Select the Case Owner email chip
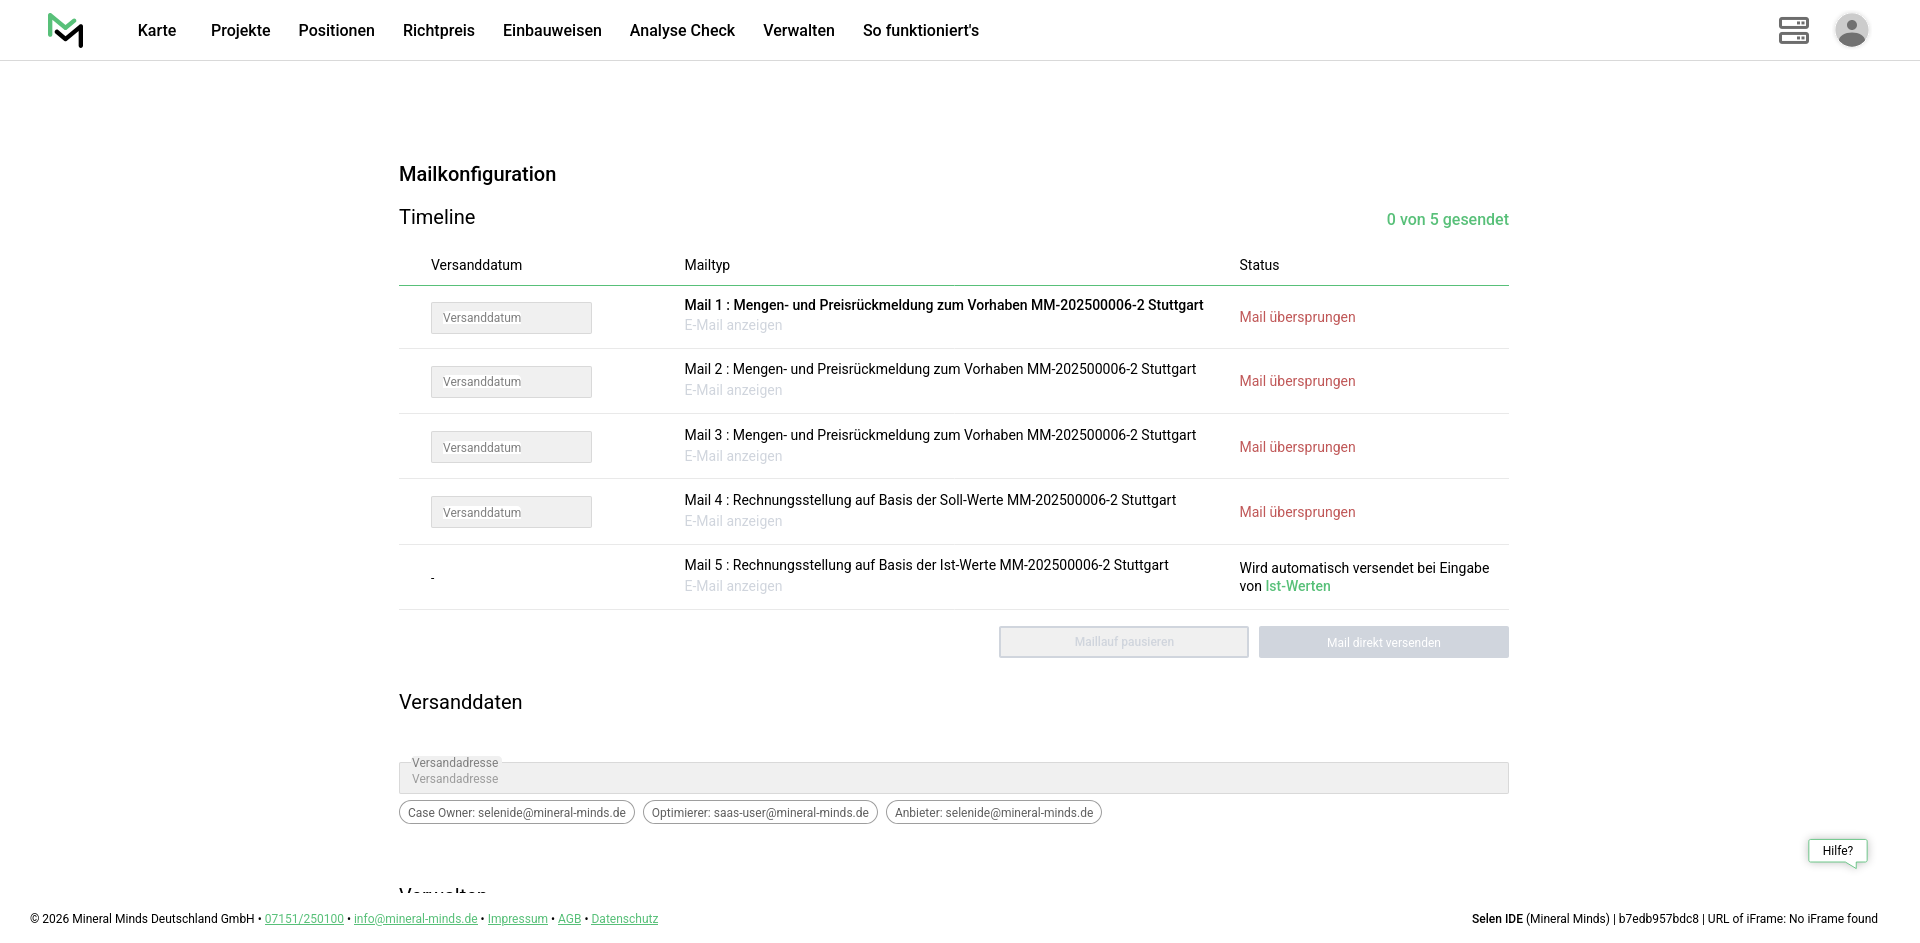The image size is (1920, 943). click(516, 813)
